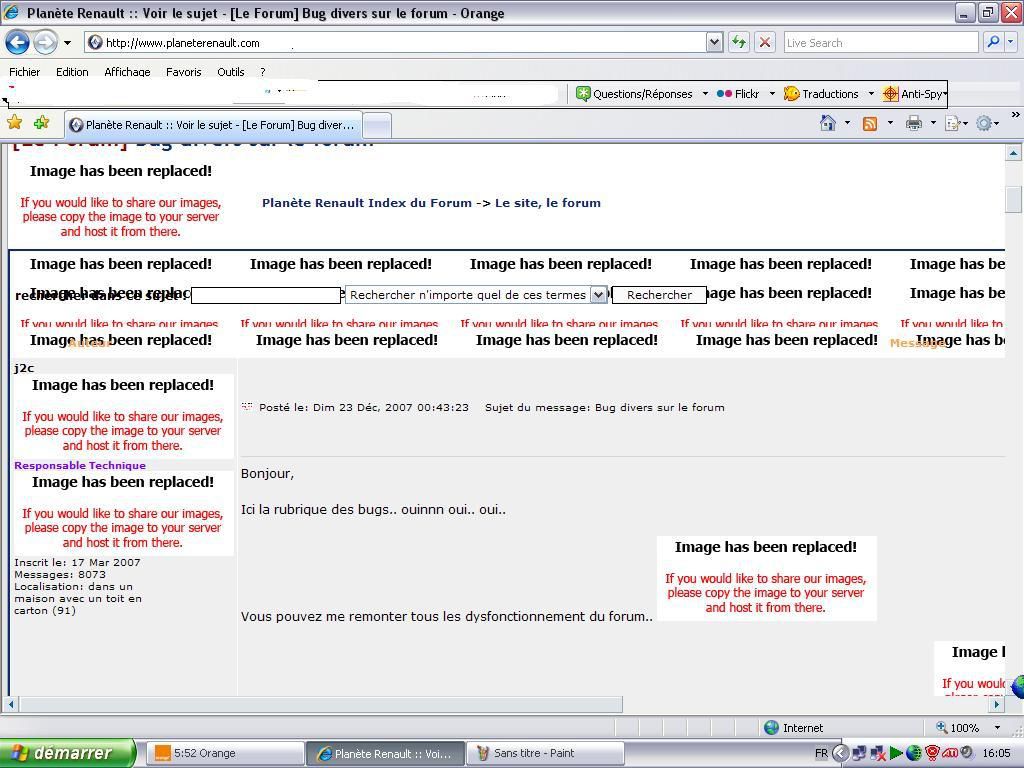Click the green play arrow tray icon
Viewport: 1024px width, 768px height.
pyautogui.click(x=896, y=753)
